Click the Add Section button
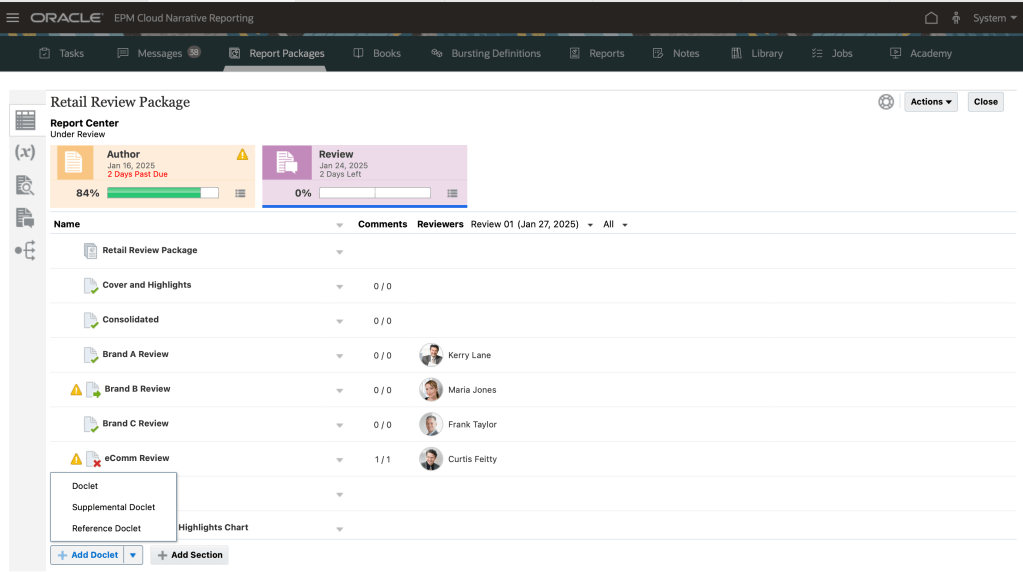1023x572 pixels. (189, 555)
